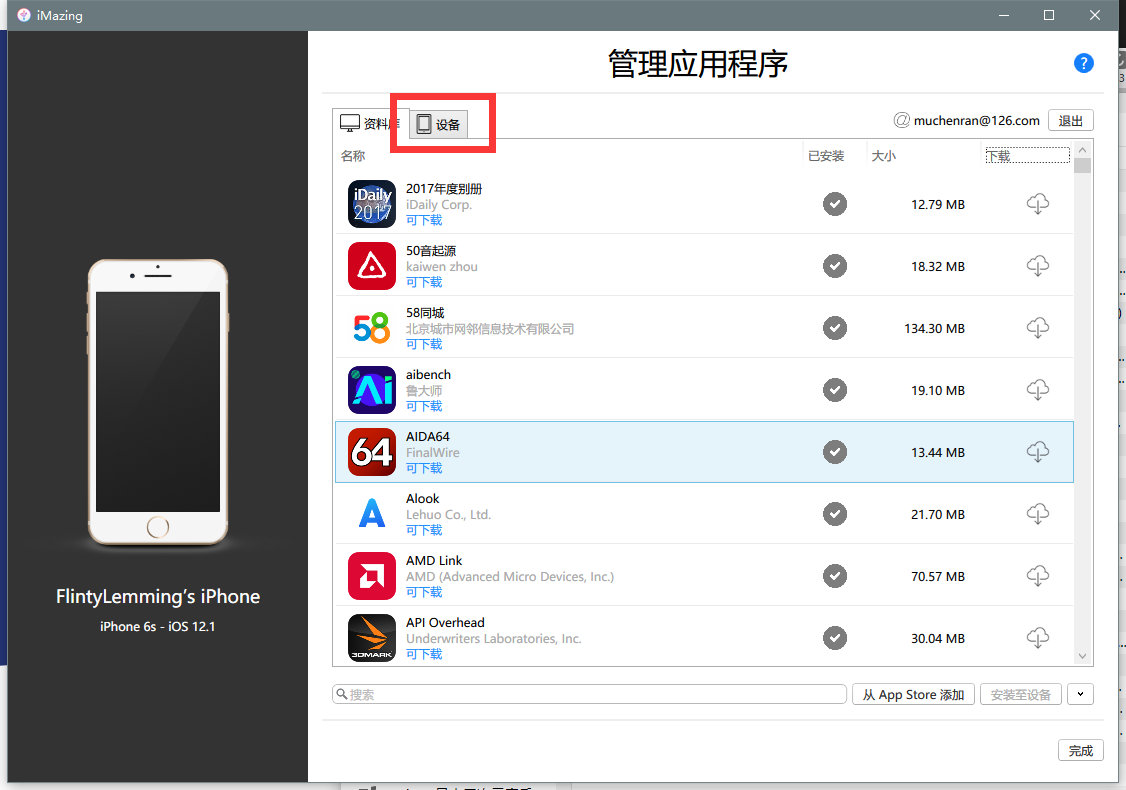Select the Alook app icon
This screenshot has width=1126, height=790.
coord(372,514)
